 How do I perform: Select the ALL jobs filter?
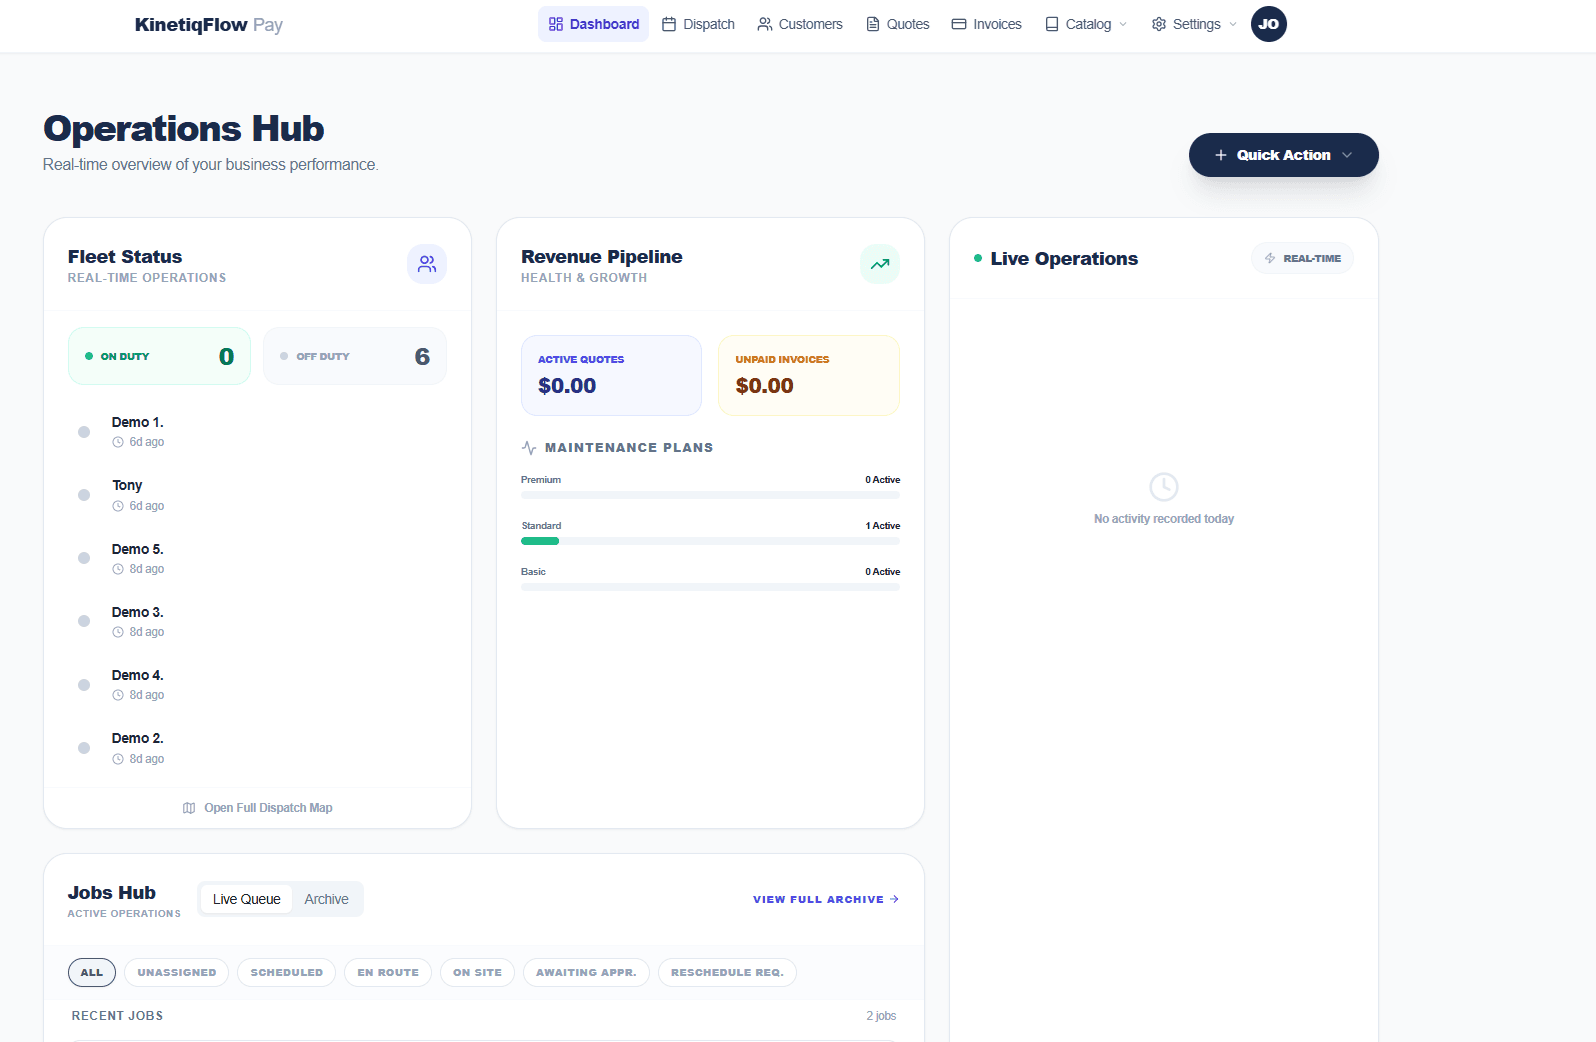tap(92, 972)
